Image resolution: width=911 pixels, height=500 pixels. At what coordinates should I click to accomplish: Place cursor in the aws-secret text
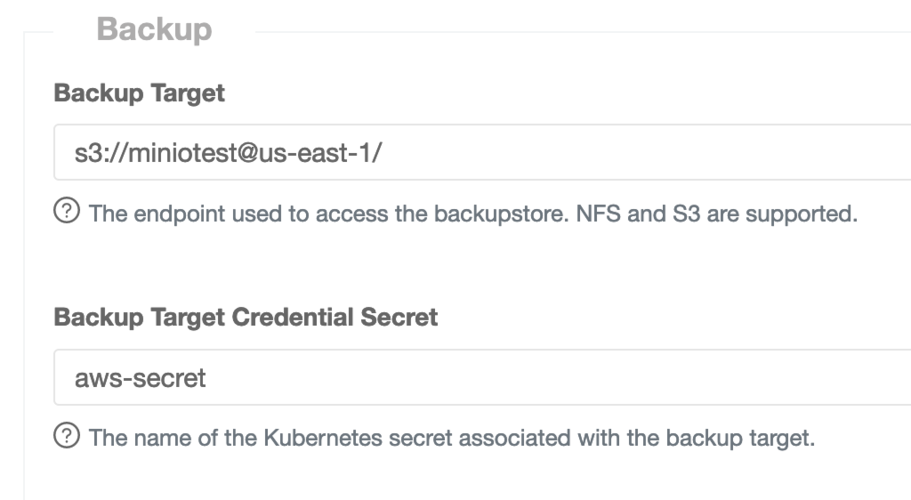[140, 379]
